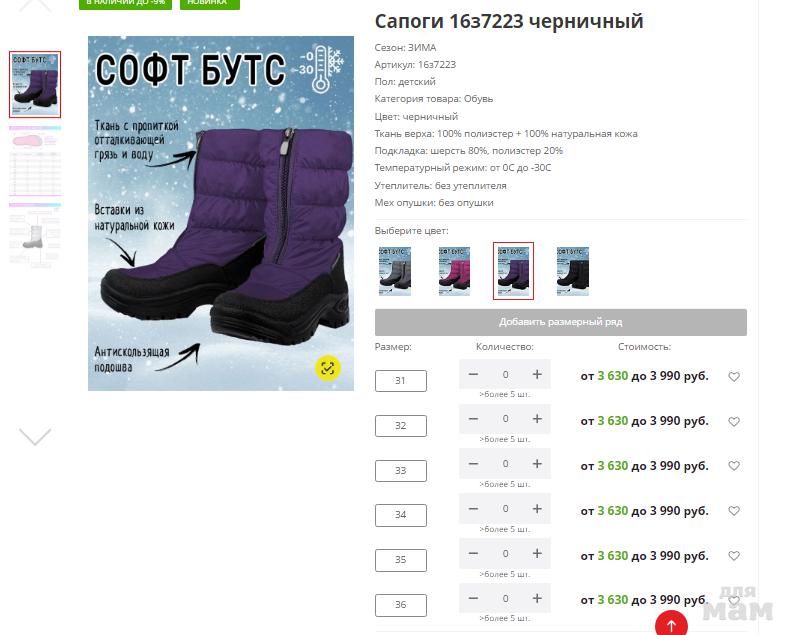
Task: Open the white boot diagram thumbnail
Action: pyautogui.click(x=35, y=235)
